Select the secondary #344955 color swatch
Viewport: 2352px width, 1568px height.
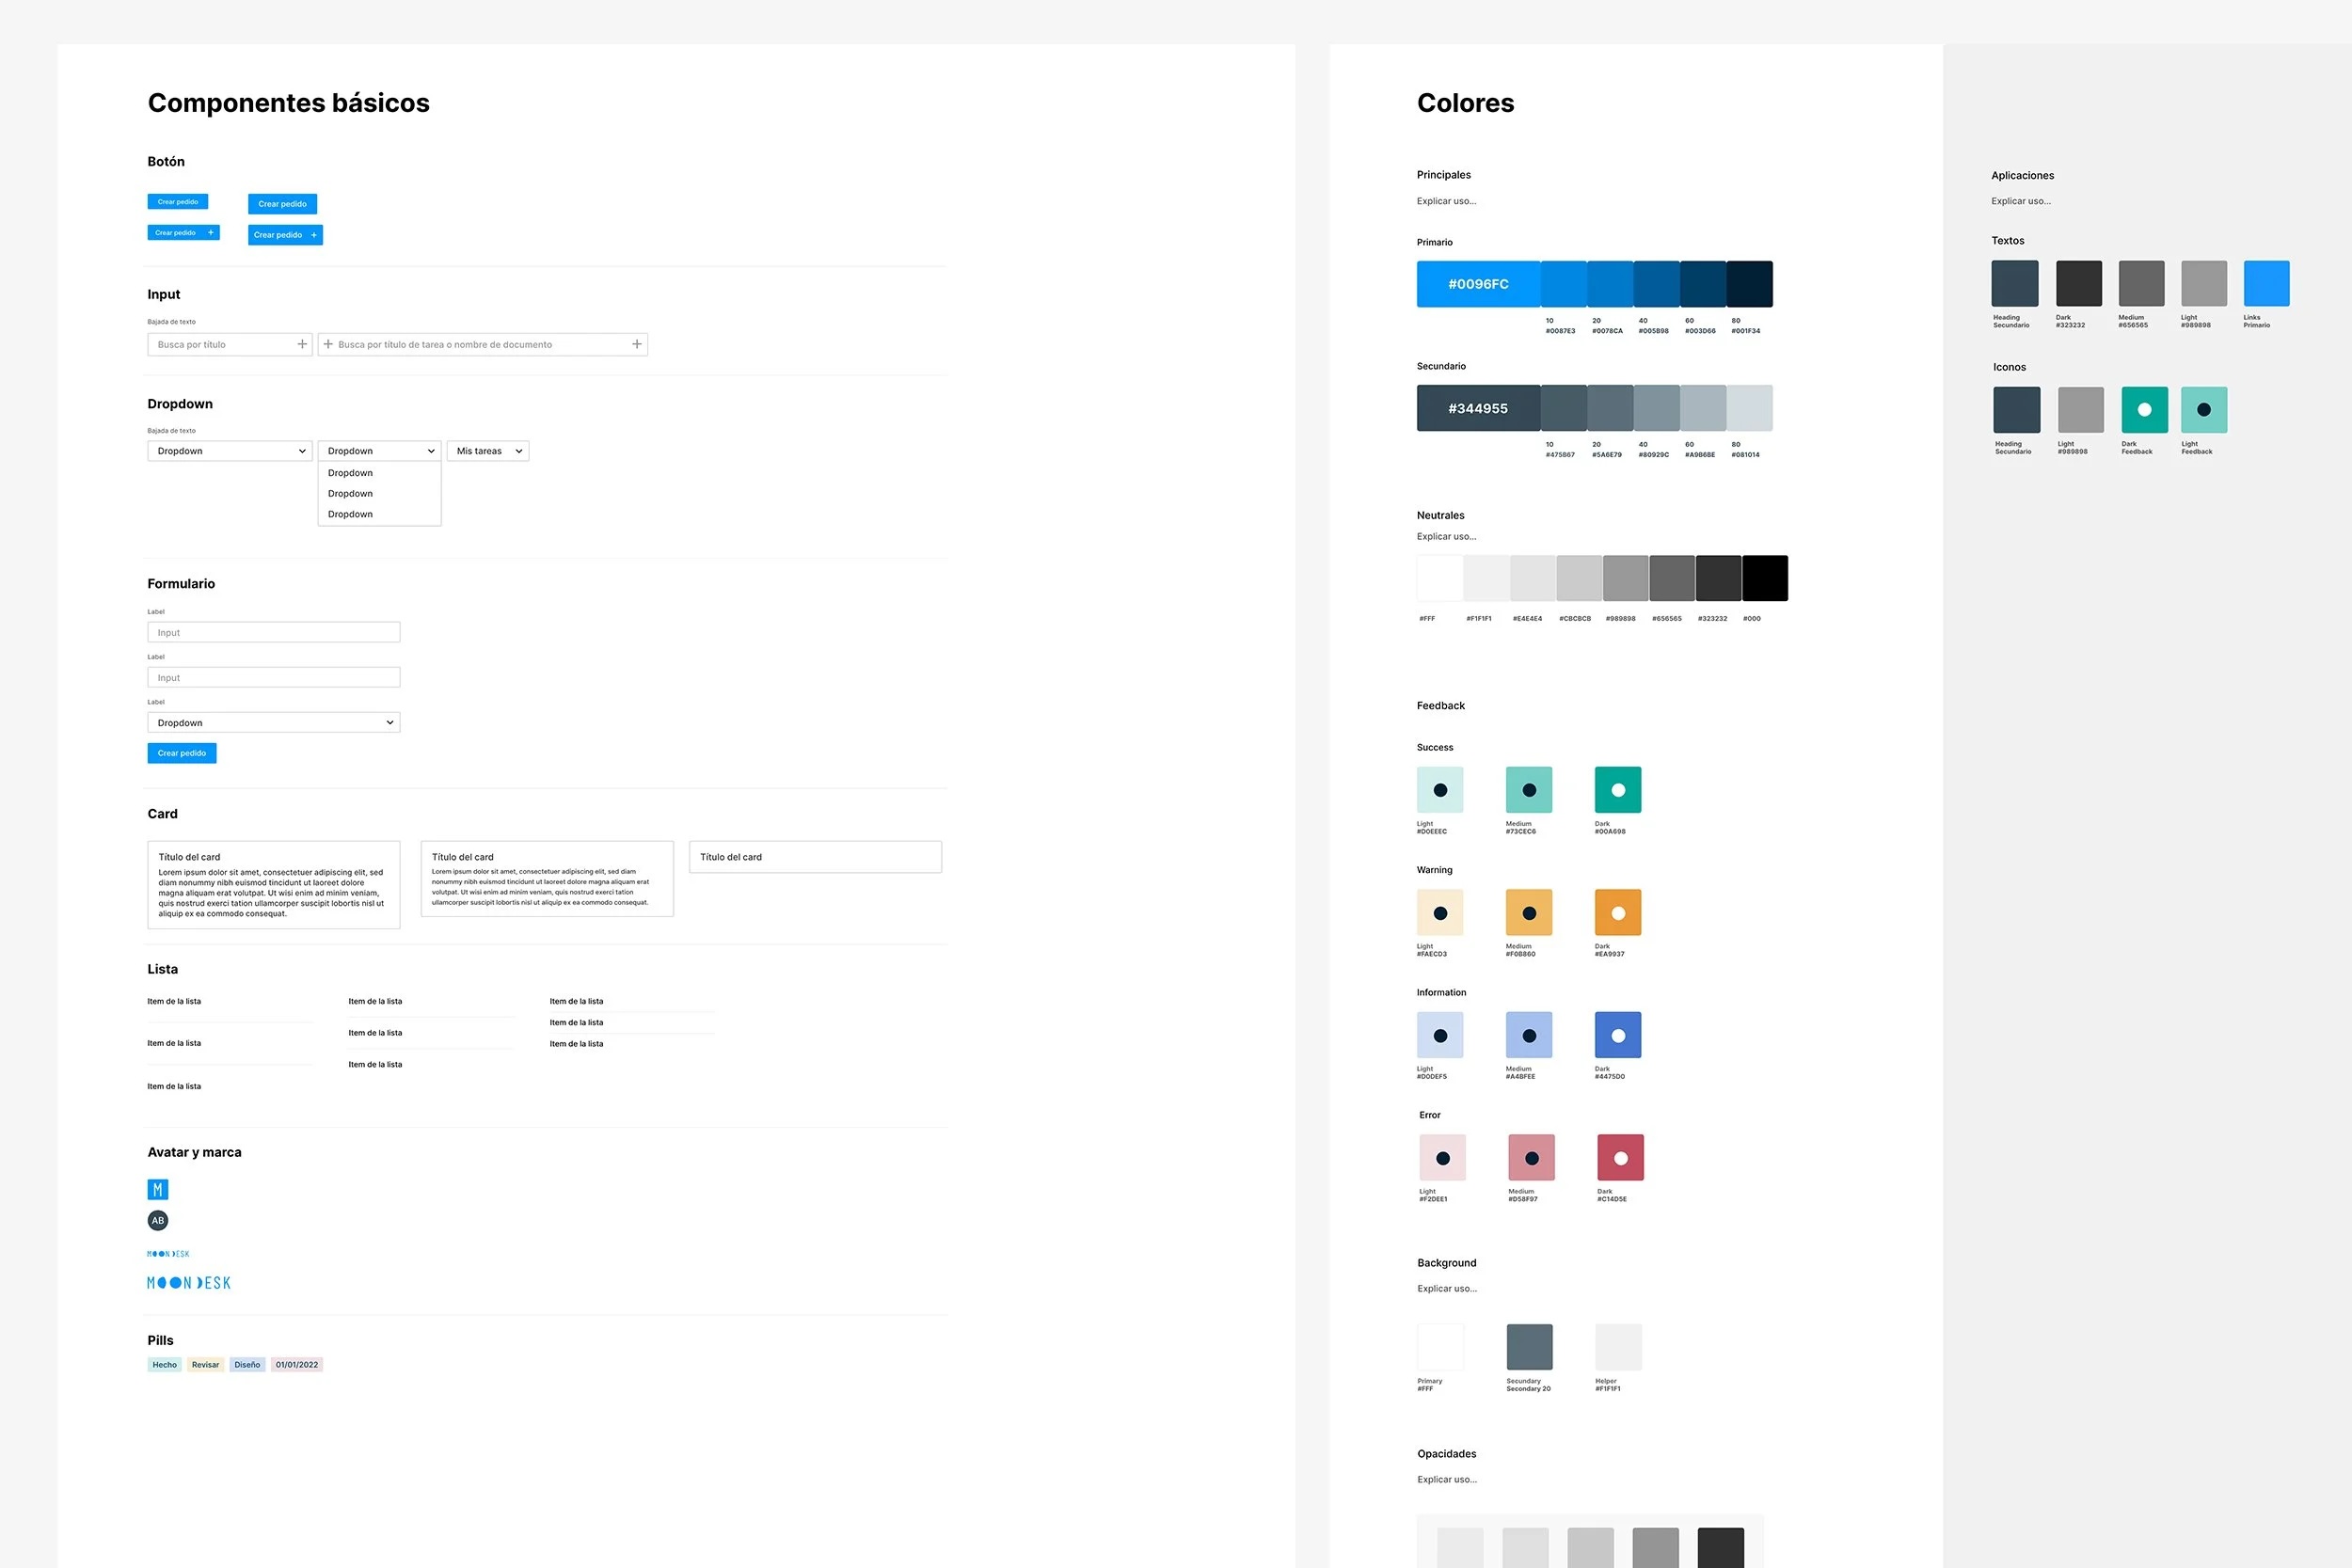click(1478, 408)
